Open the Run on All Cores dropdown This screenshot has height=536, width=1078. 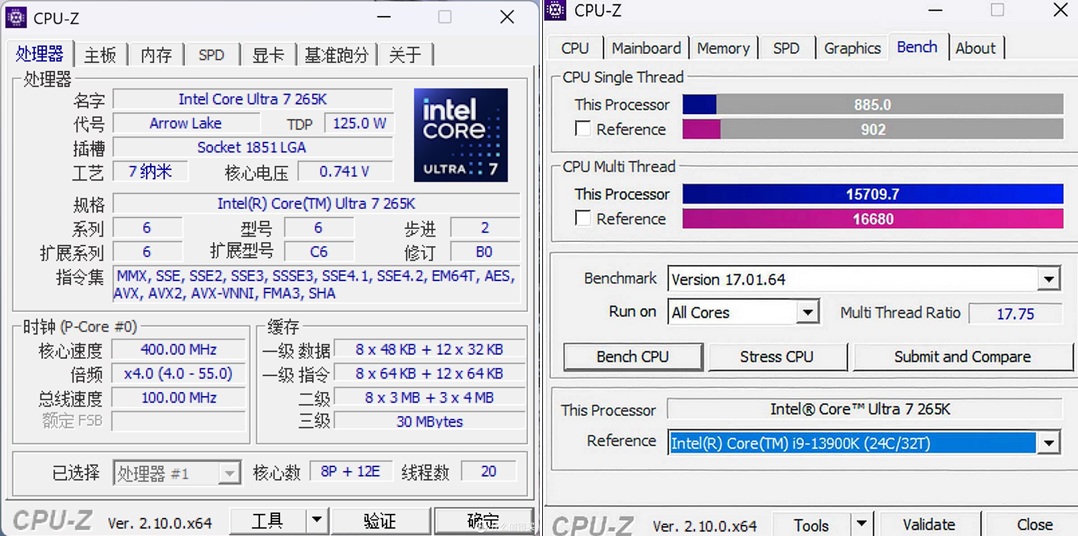click(x=808, y=312)
